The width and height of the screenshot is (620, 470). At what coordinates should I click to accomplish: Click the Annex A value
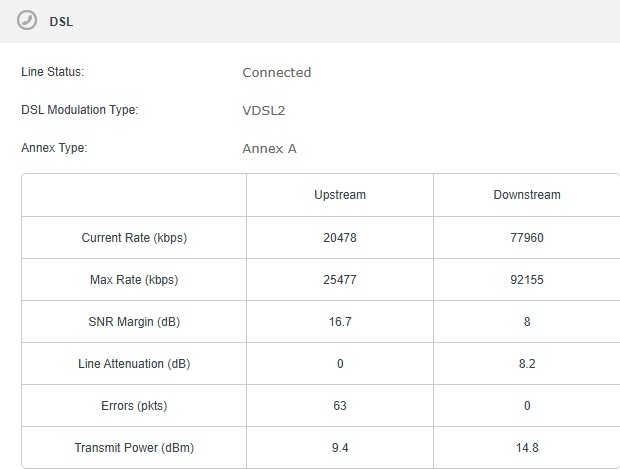coord(269,149)
